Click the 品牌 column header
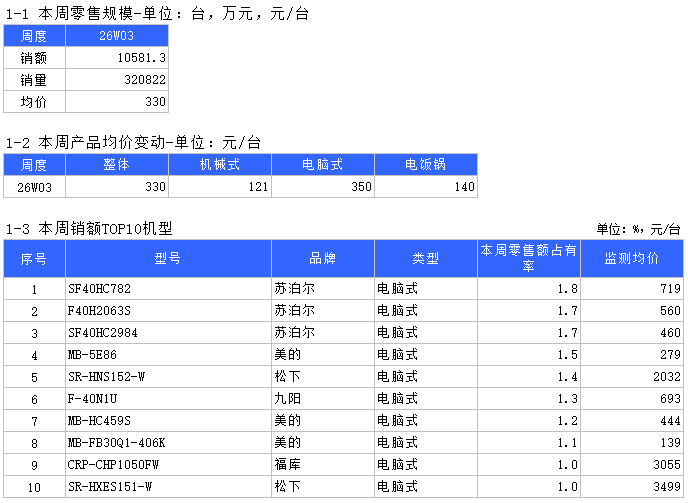 pyautogui.click(x=323, y=259)
